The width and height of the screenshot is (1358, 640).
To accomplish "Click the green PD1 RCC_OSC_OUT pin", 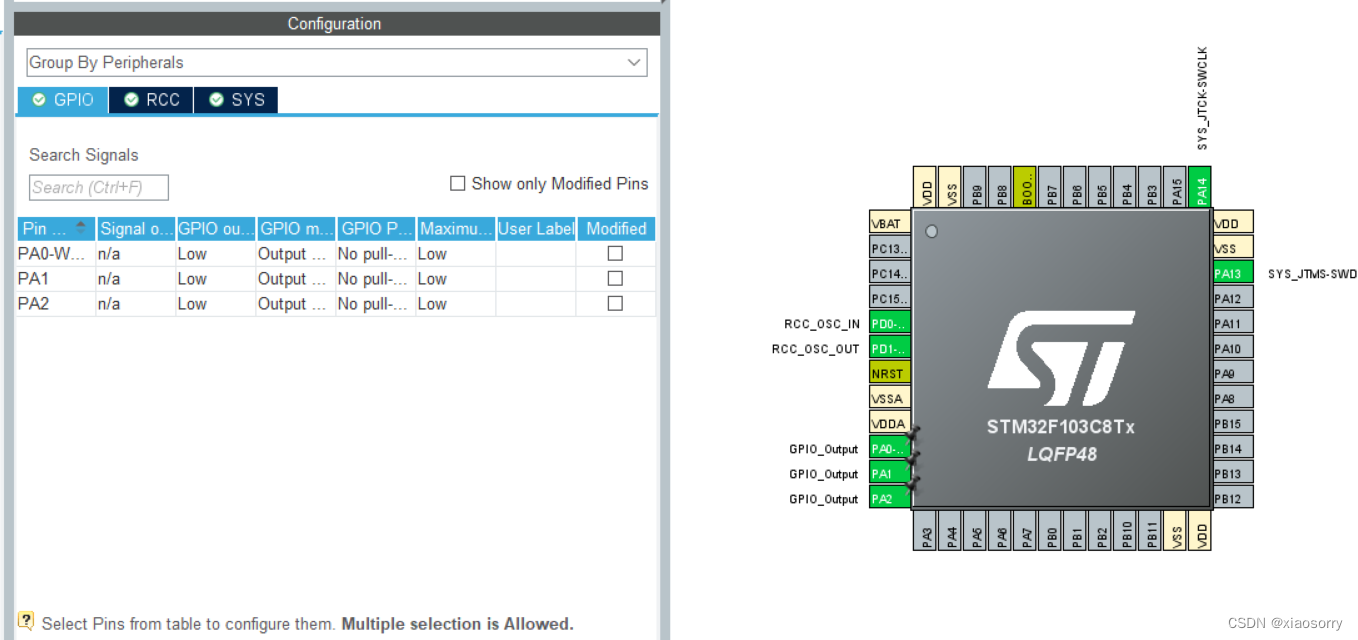I will click(889, 349).
